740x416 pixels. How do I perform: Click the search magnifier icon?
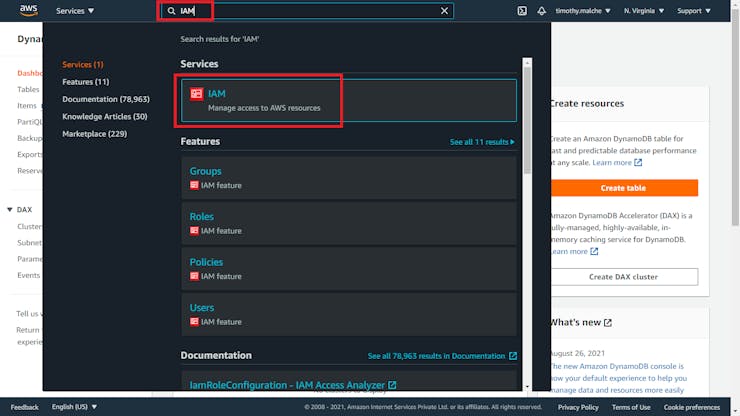(171, 11)
